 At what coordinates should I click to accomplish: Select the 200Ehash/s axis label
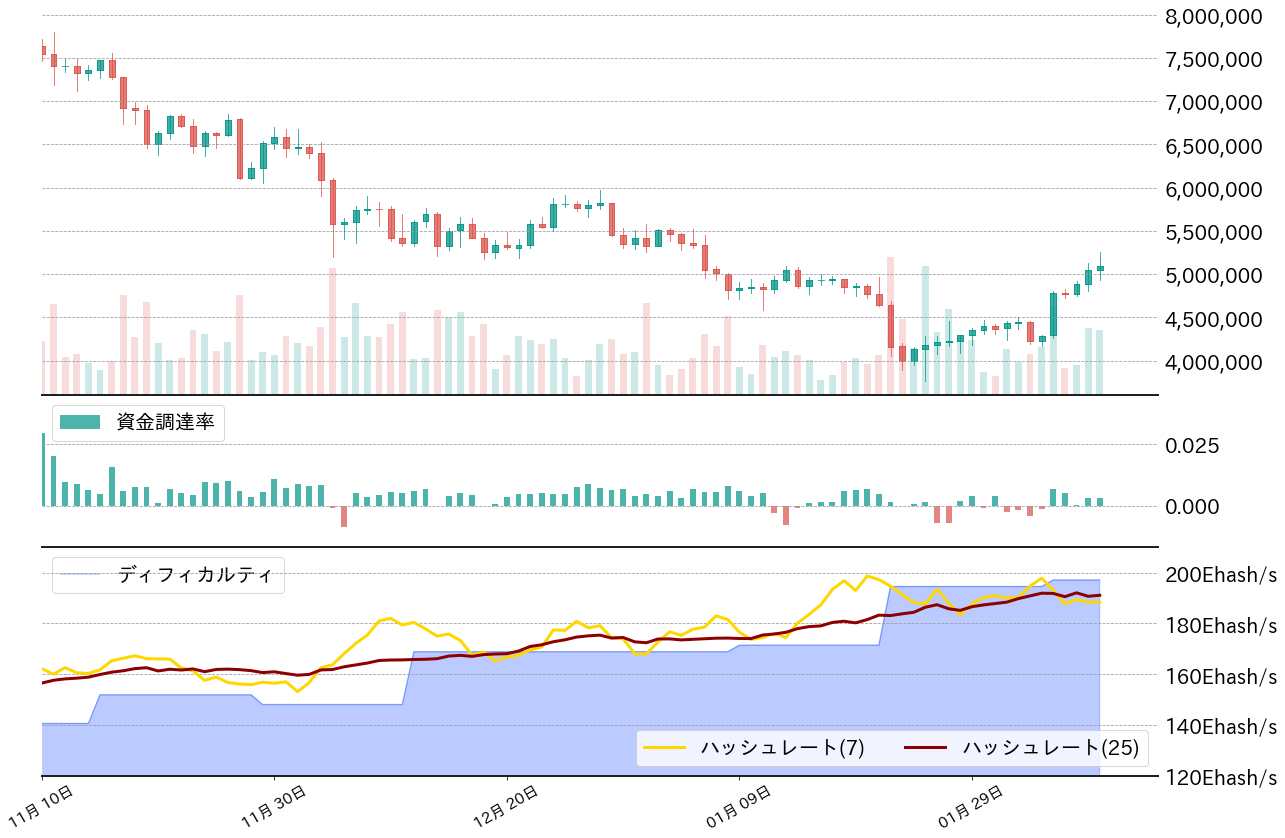[x=1222, y=575]
